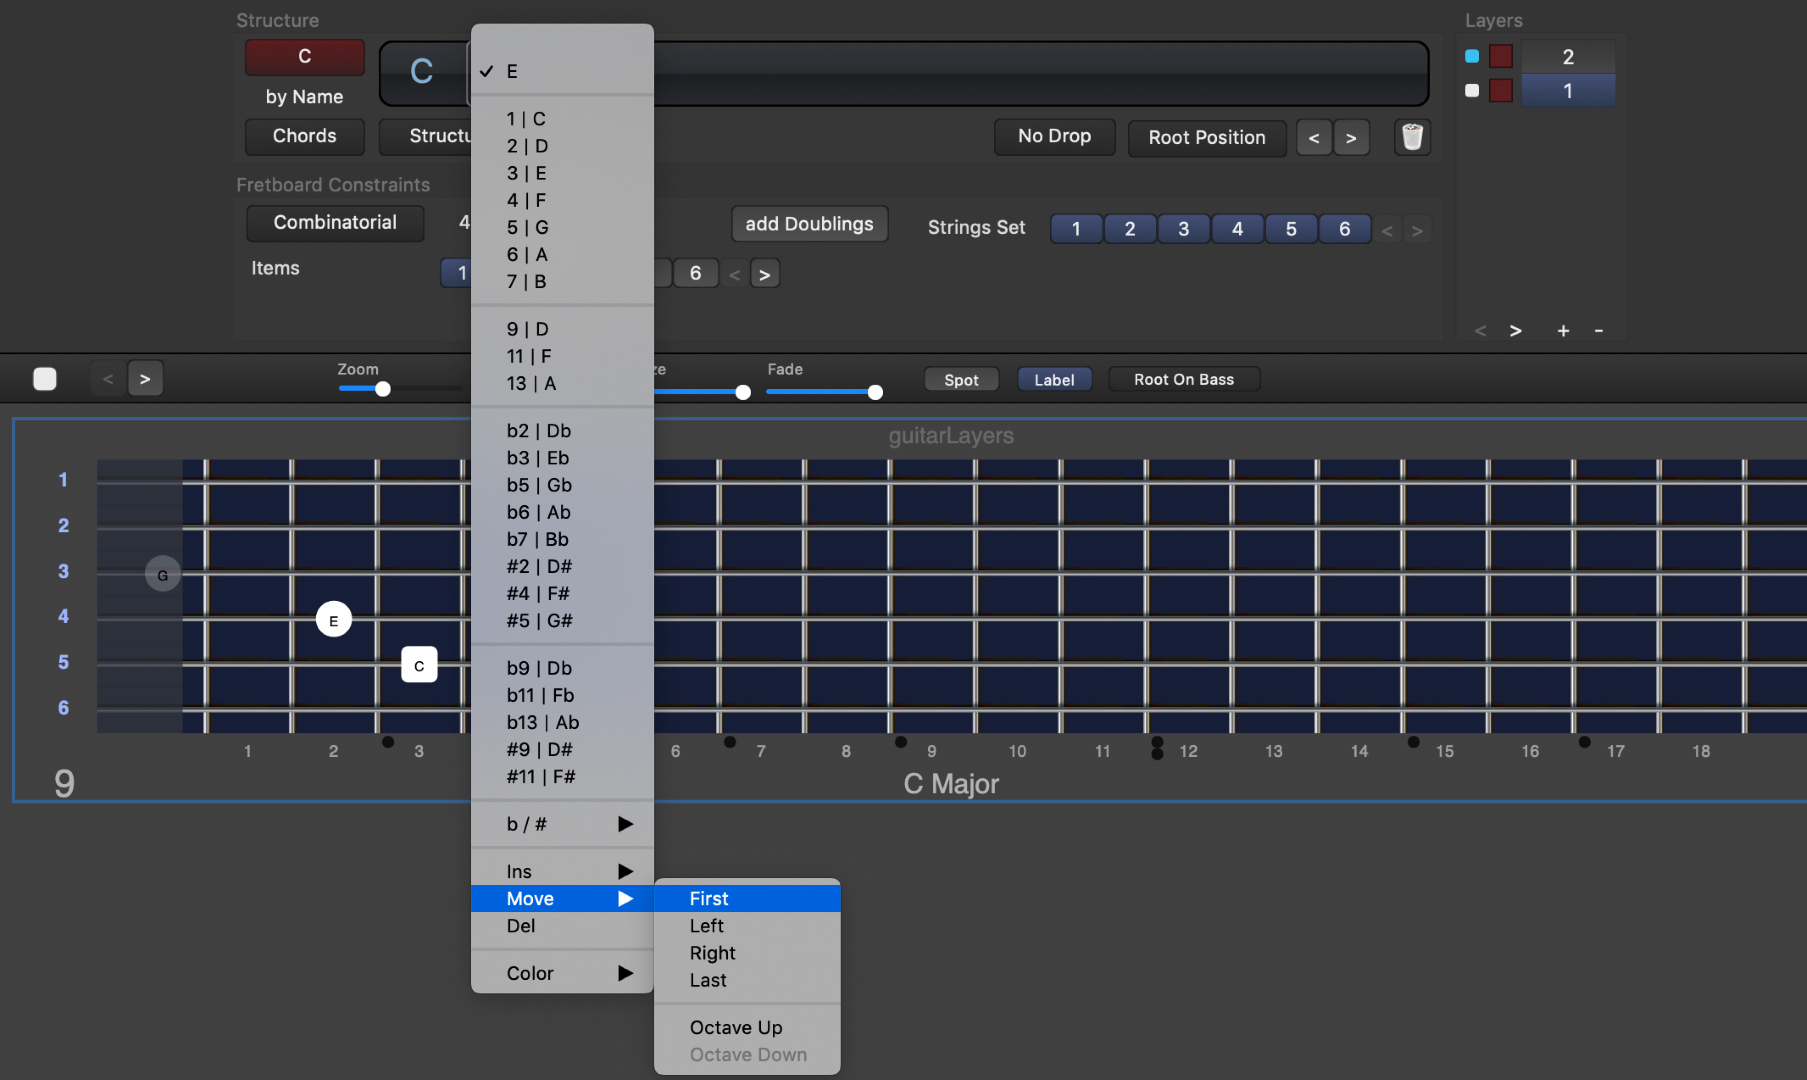Toggle the Label display button

click(x=1054, y=380)
